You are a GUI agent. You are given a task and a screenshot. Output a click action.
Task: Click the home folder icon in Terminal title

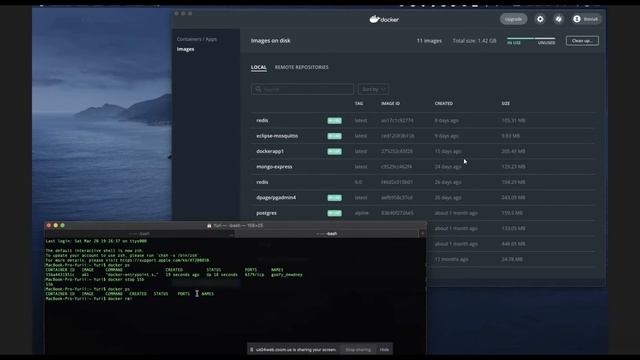coord(209,226)
